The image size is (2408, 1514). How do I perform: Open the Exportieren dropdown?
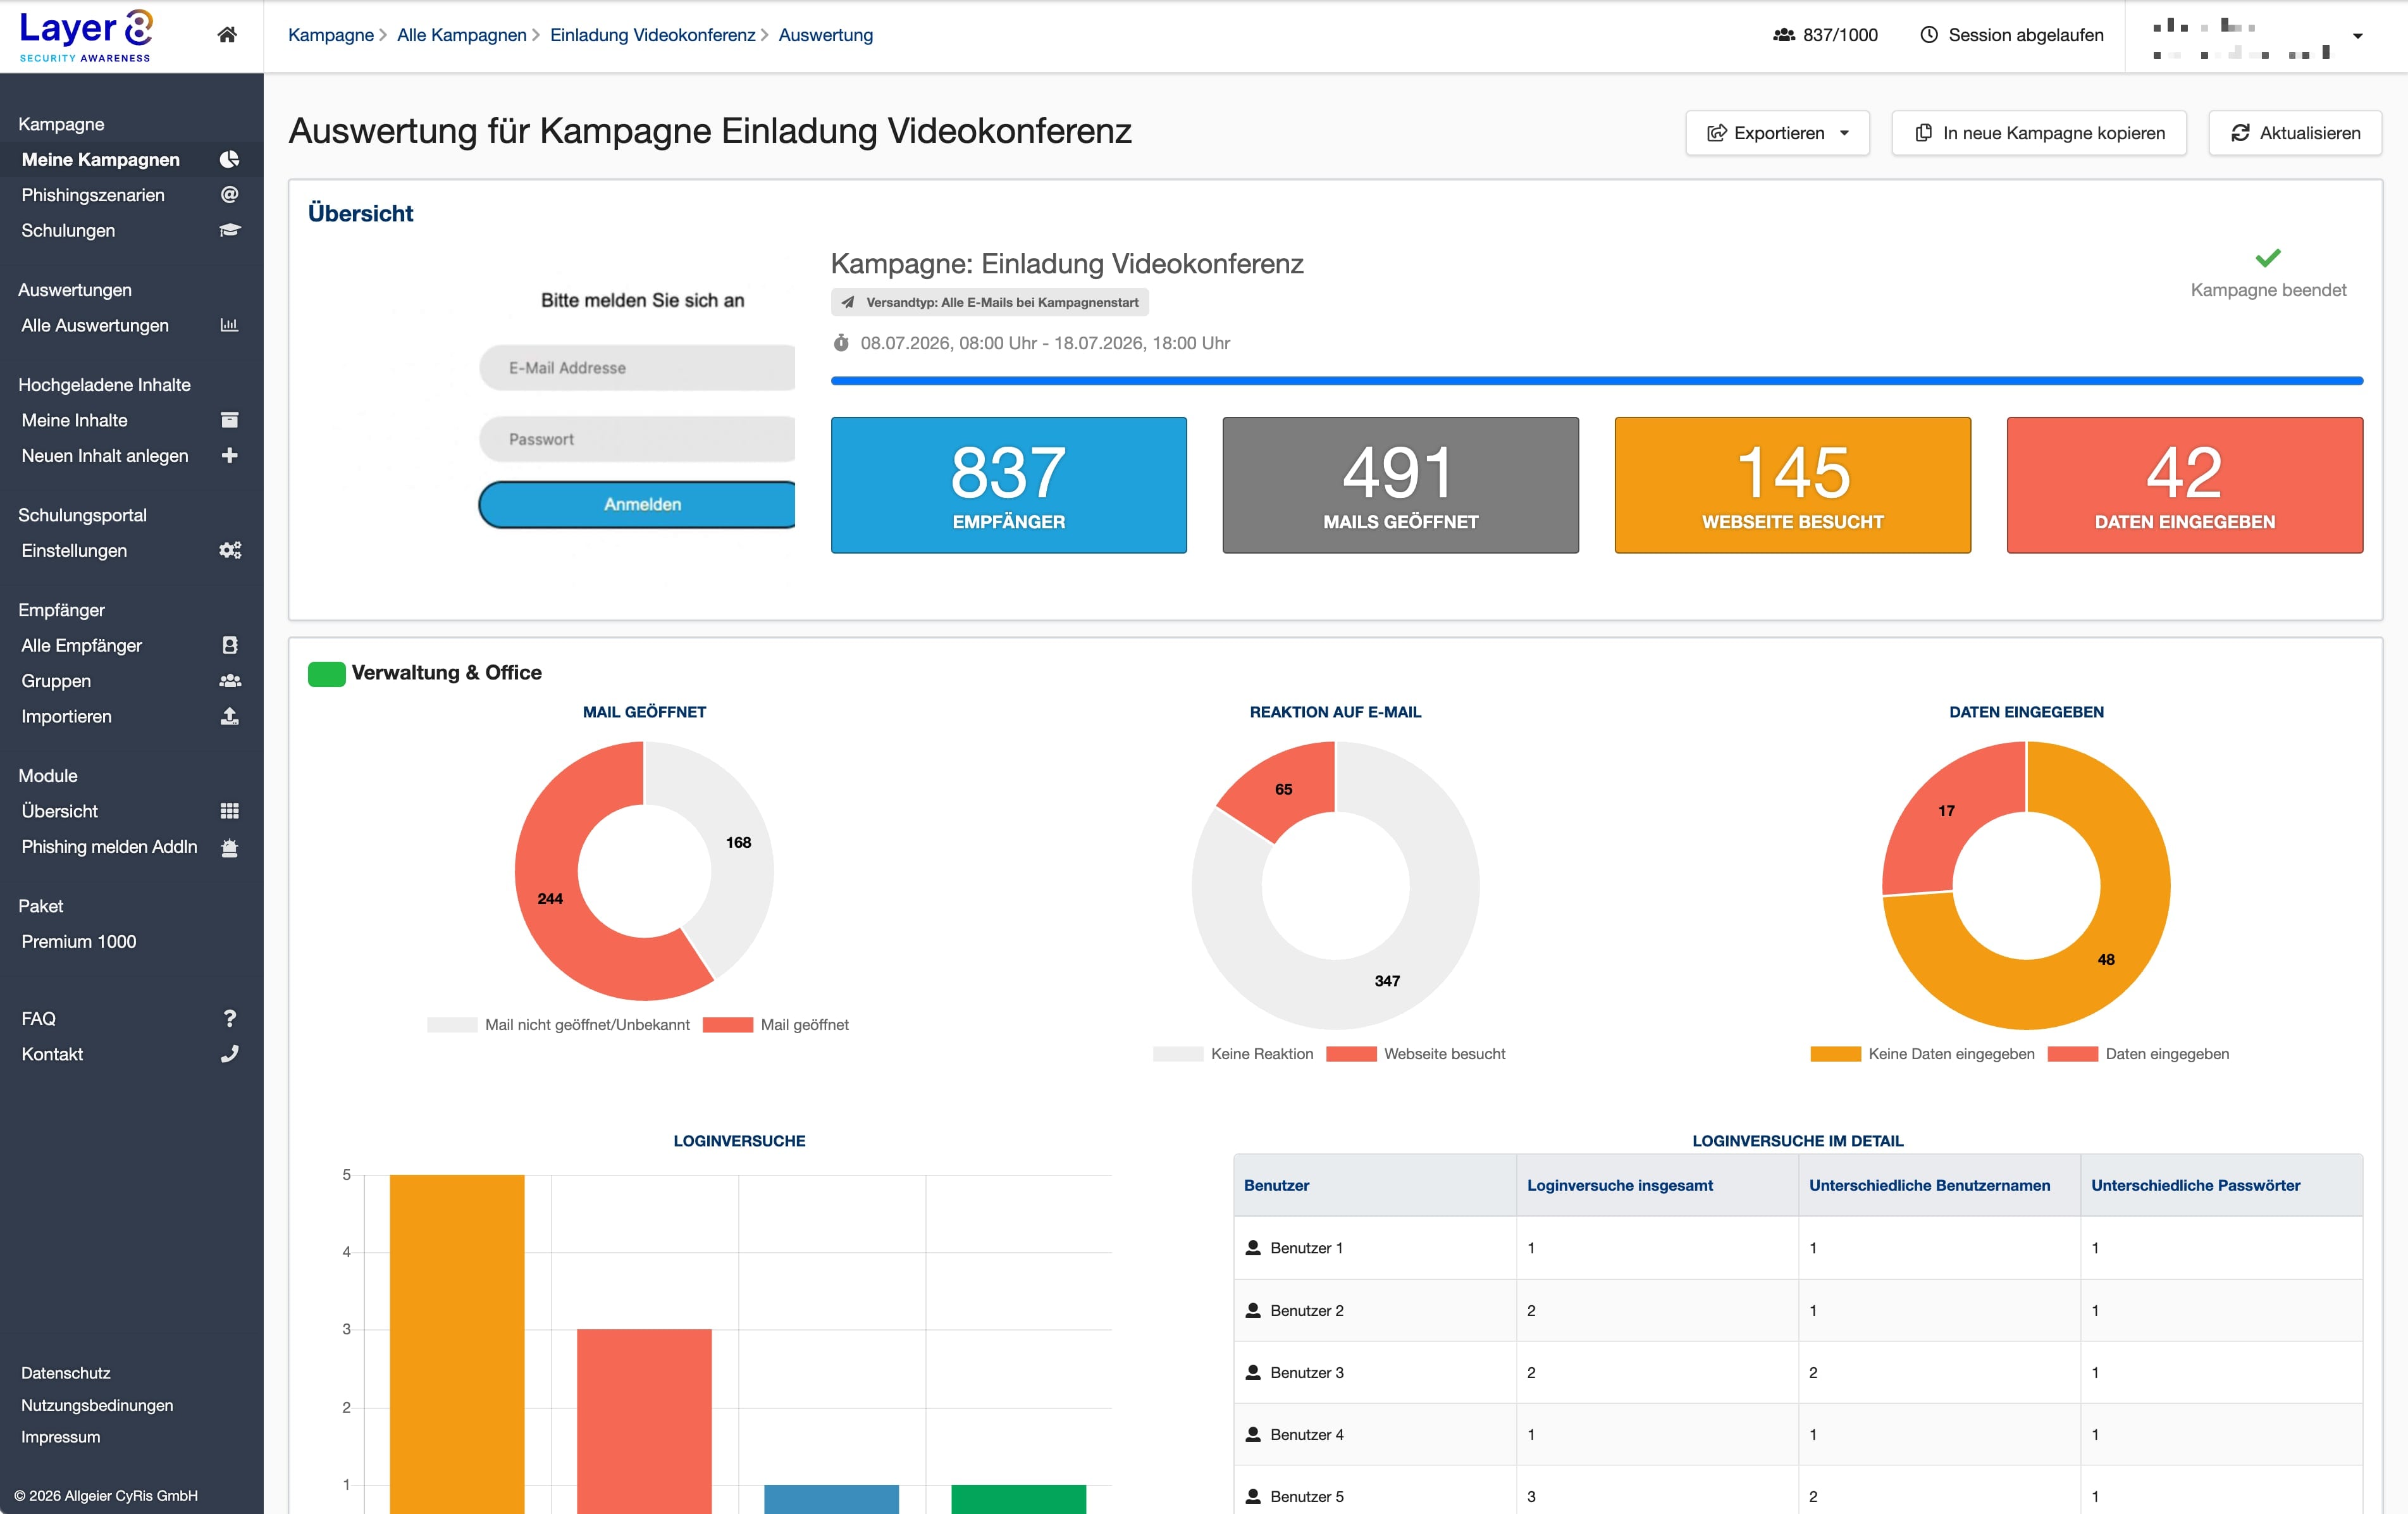pyautogui.click(x=1777, y=133)
